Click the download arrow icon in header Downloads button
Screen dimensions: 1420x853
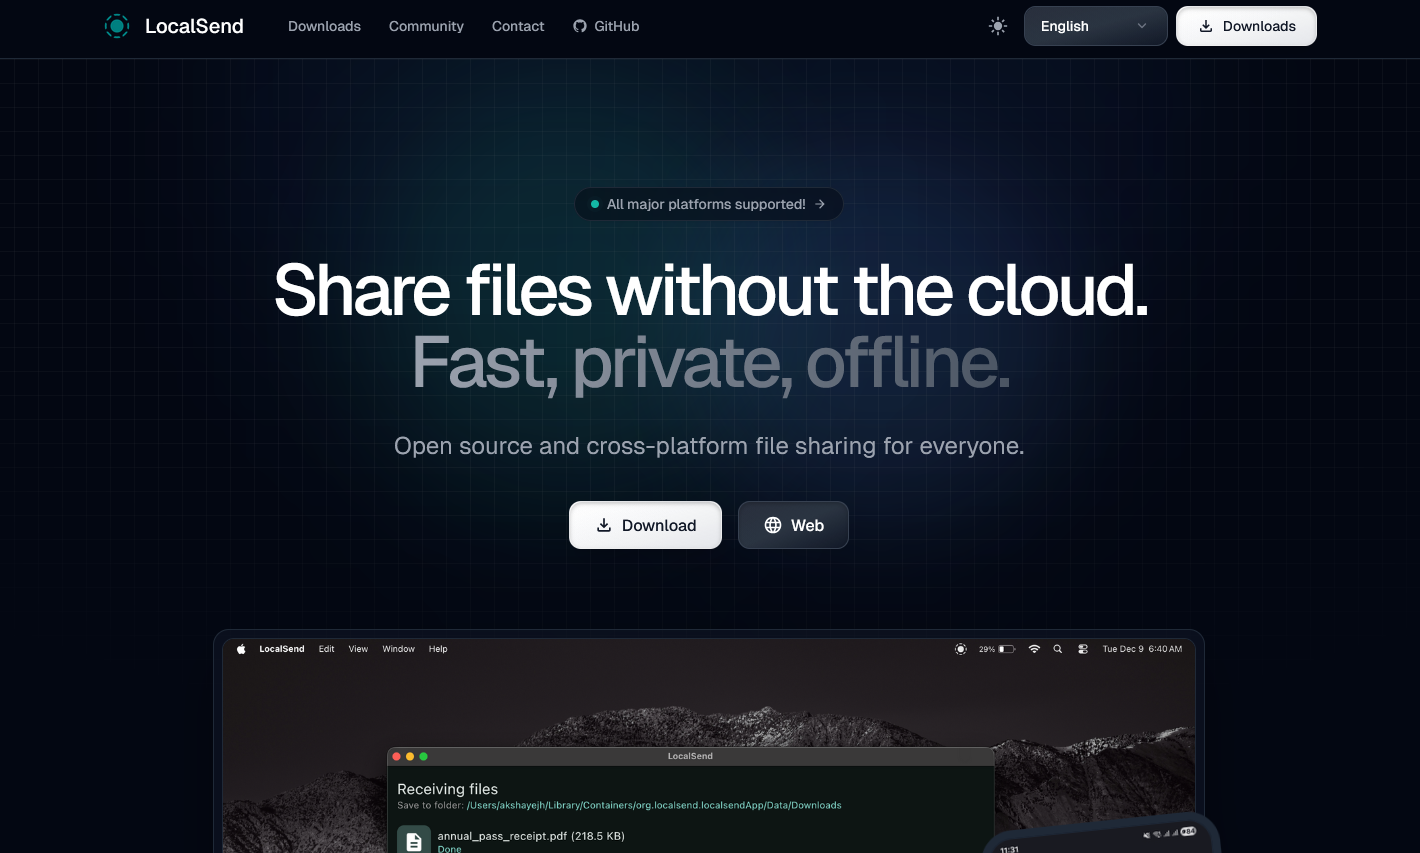click(x=1206, y=26)
